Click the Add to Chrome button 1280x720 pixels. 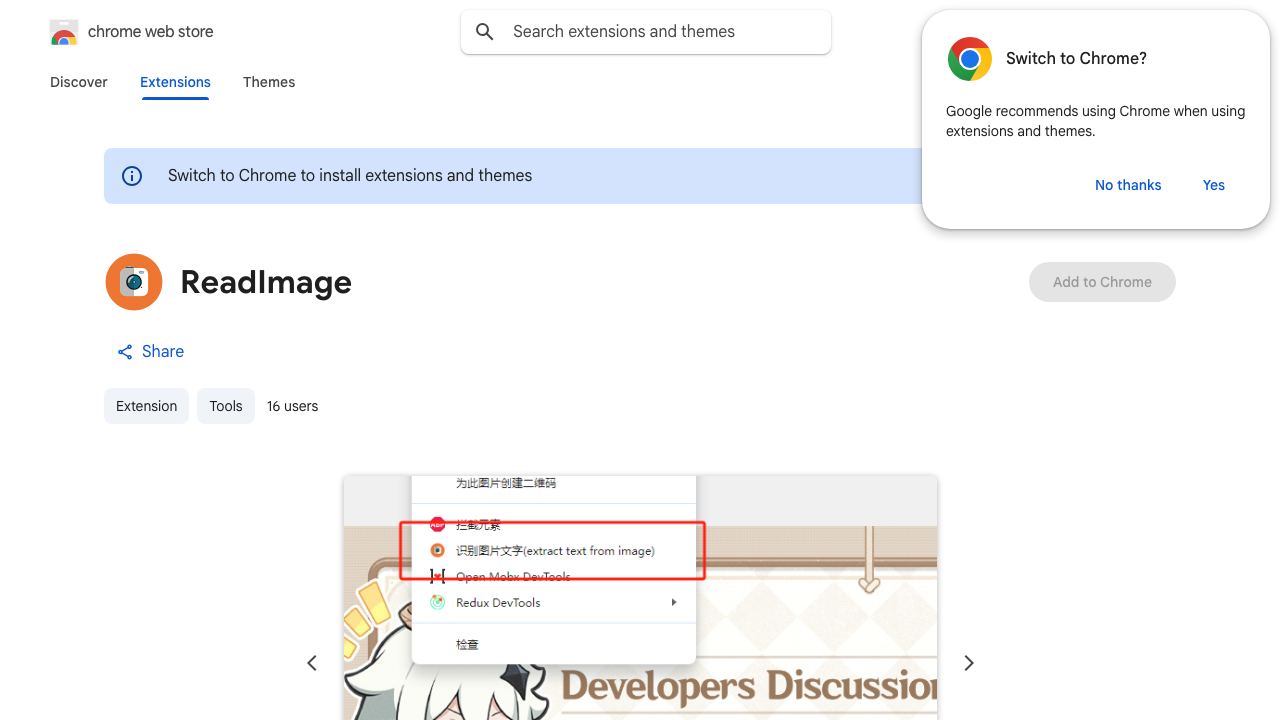[1102, 282]
